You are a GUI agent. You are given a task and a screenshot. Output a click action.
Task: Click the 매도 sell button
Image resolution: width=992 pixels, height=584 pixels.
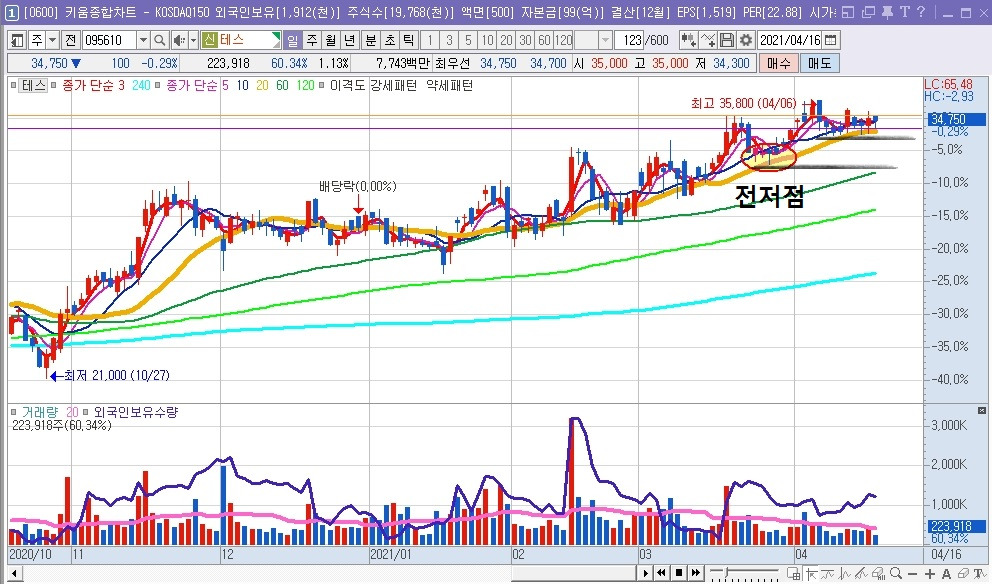[819, 63]
